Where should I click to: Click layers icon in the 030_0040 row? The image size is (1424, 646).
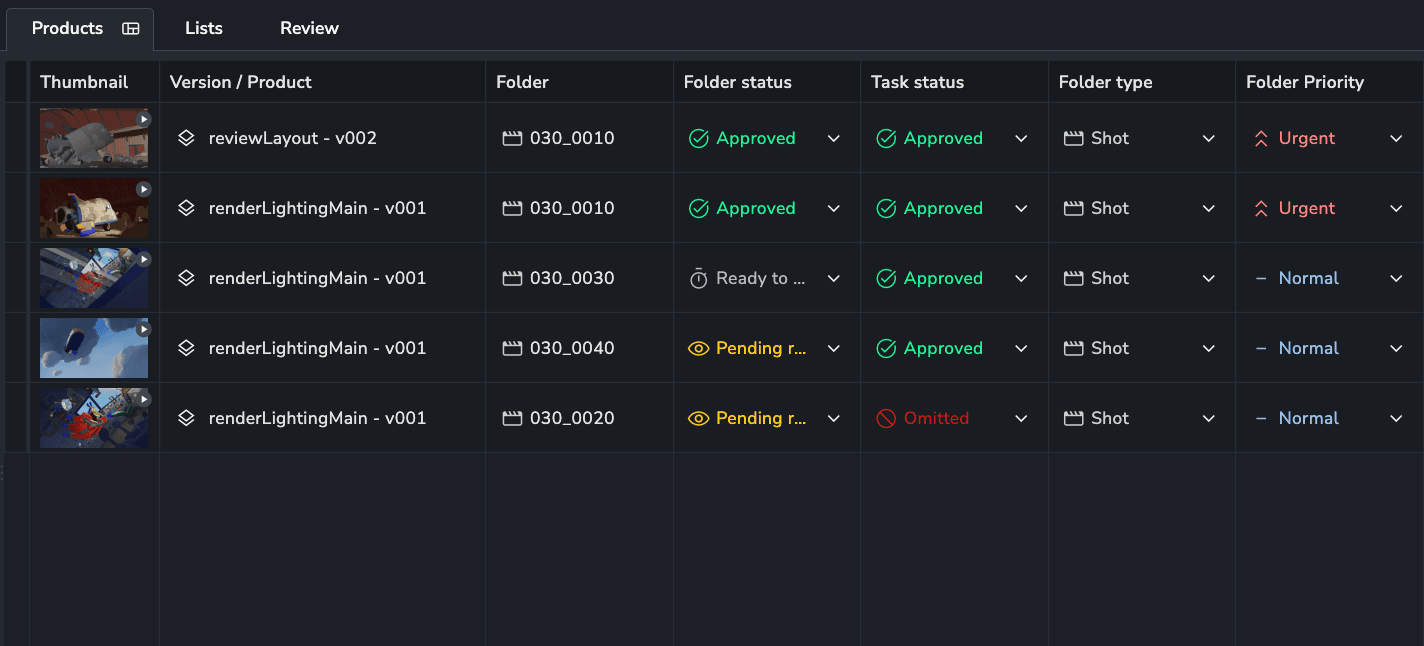pyautogui.click(x=186, y=348)
